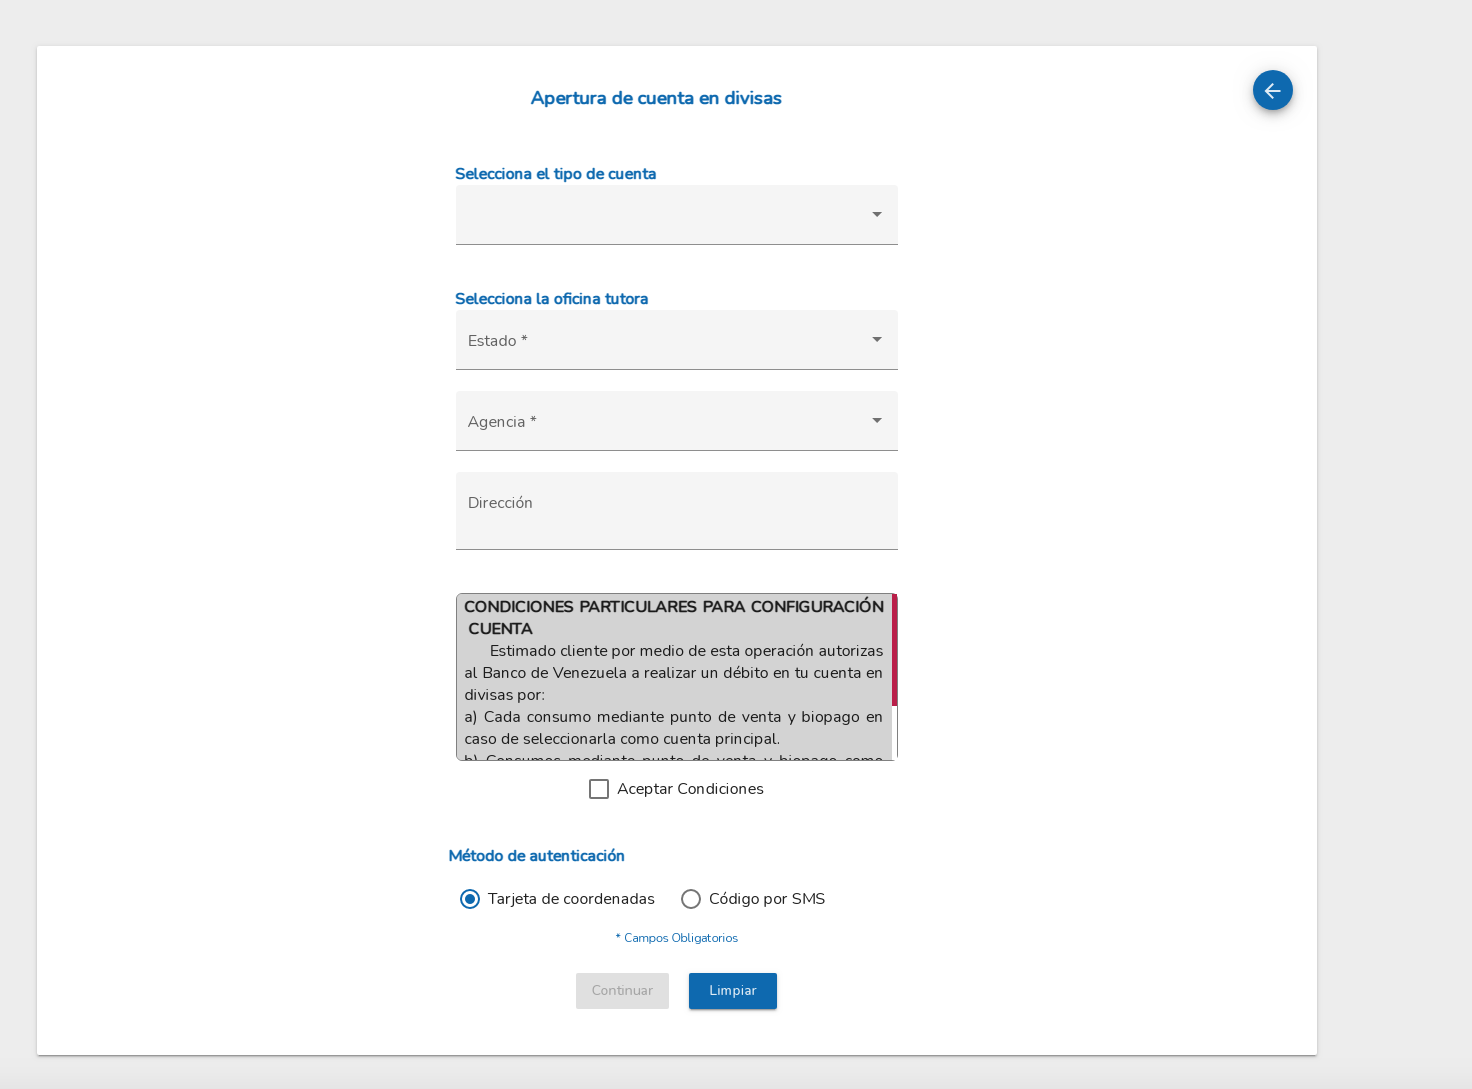The height and width of the screenshot is (1089, 1472).
Task: Click the tipo de cuenta dropdown arrow
Action: [x=877, y=214]
